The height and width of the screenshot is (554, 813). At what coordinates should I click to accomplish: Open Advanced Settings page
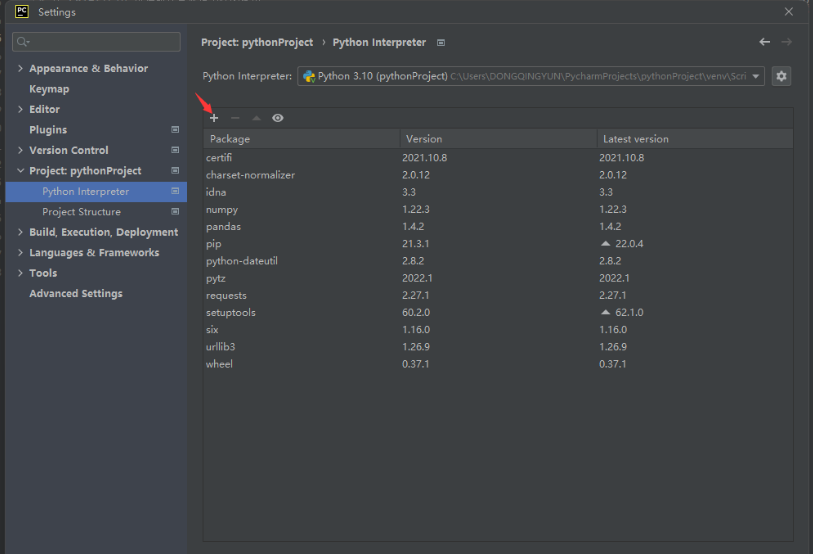pyautogui.click(x=76, y=294)
